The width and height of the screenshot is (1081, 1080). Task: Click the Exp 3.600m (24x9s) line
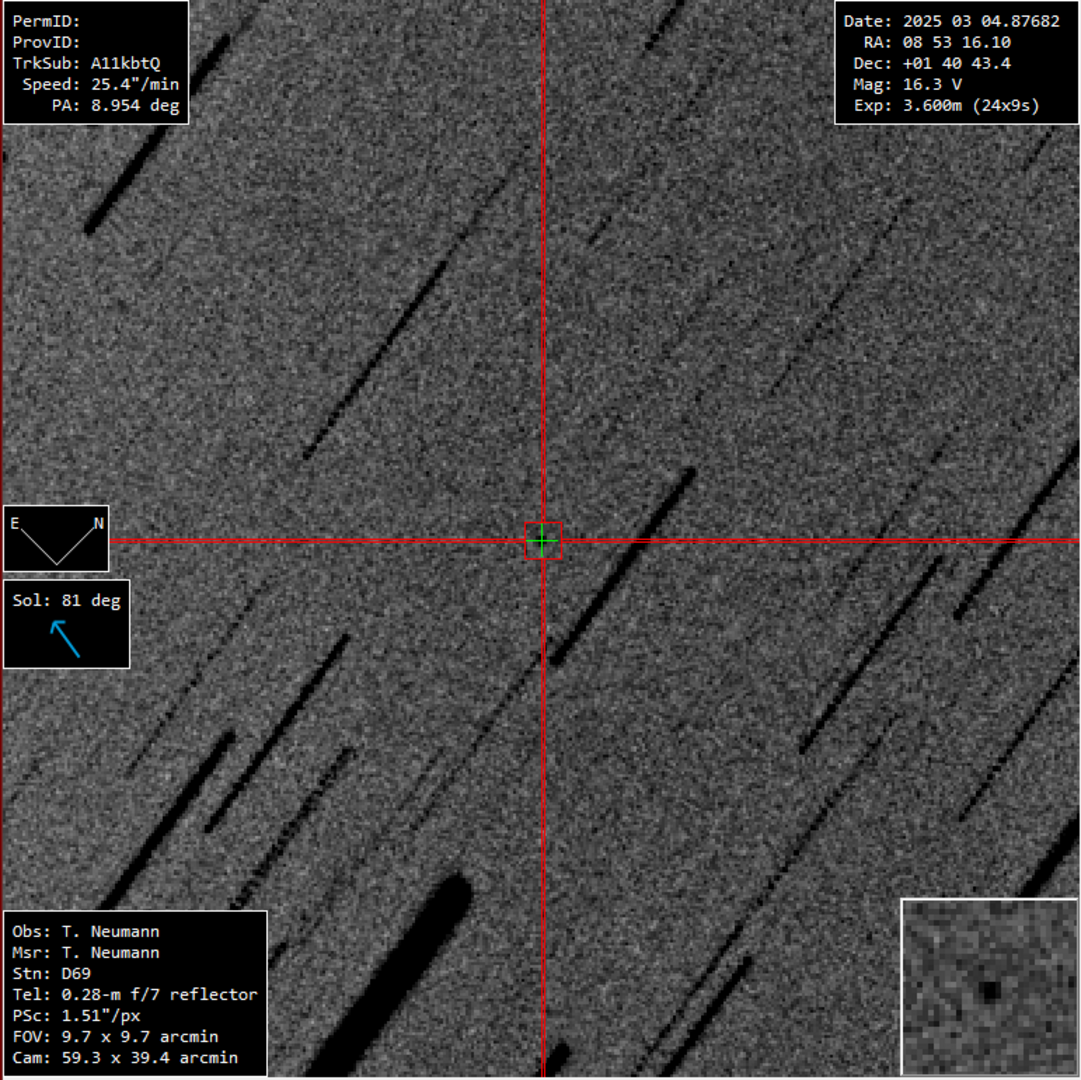point(946,106)
